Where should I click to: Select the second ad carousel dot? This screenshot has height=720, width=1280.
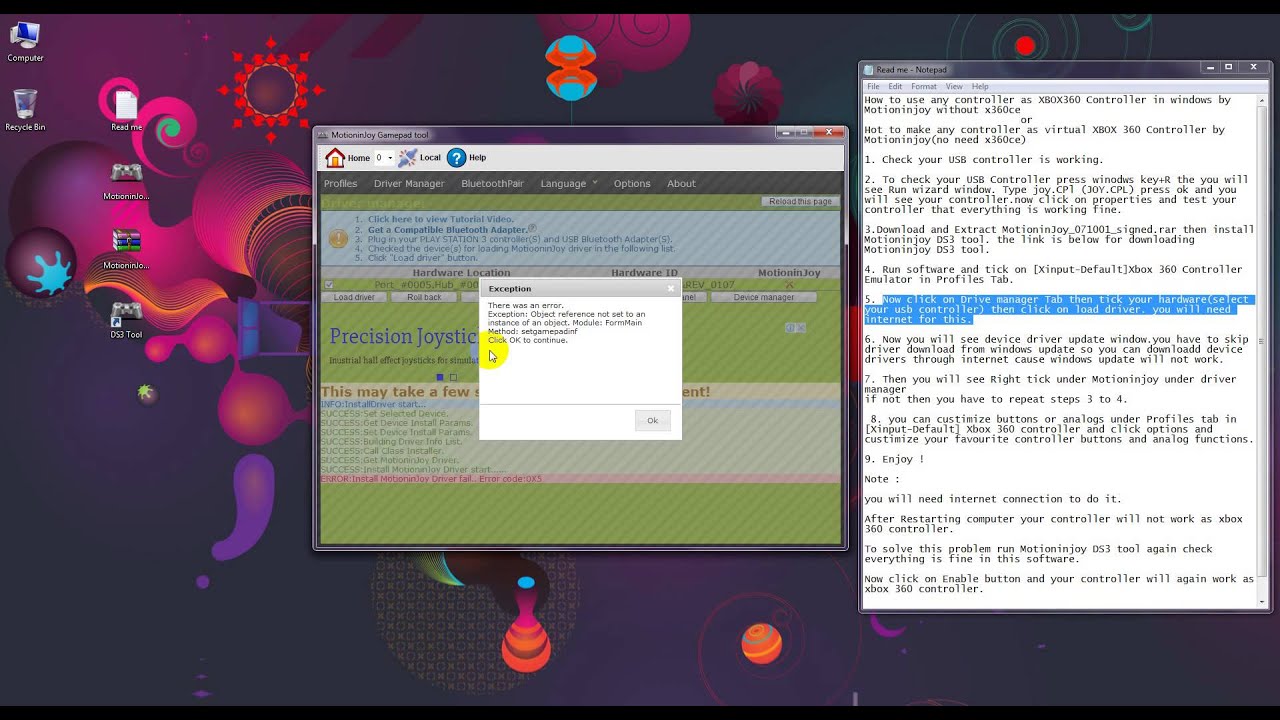[x=453, y=377]
